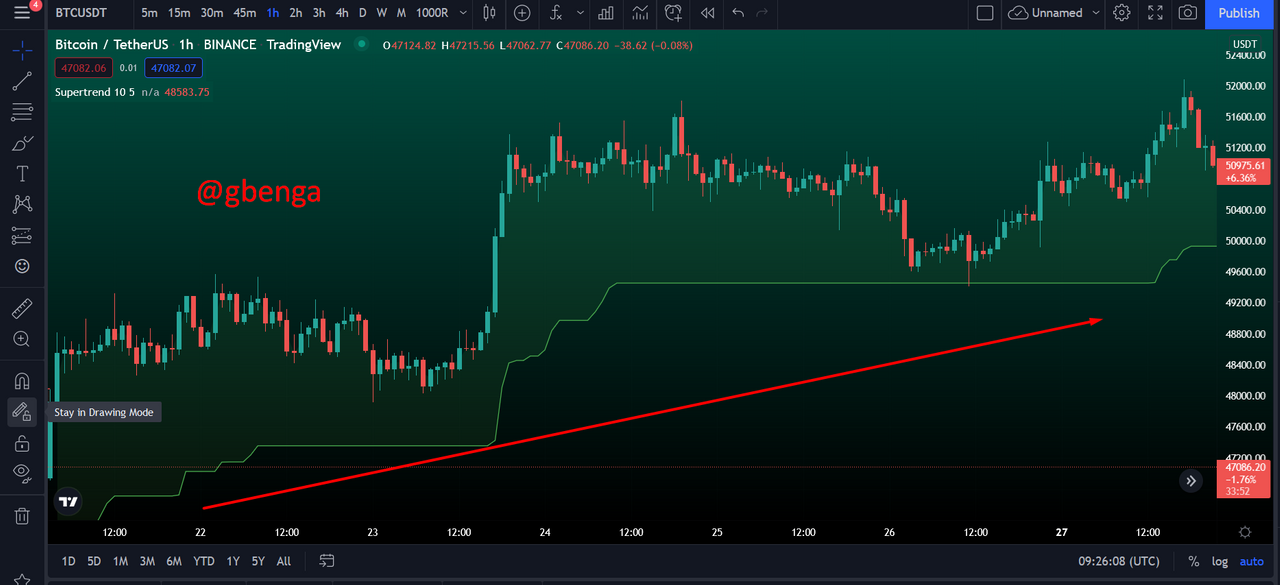Select the trend line drawing tool

pos(22,81)
